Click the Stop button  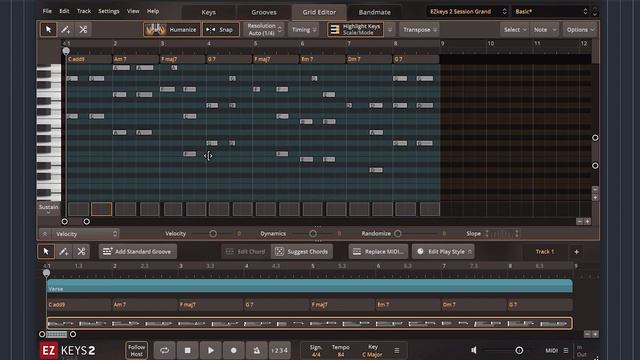pyautogui.click(x=187, y=350)
